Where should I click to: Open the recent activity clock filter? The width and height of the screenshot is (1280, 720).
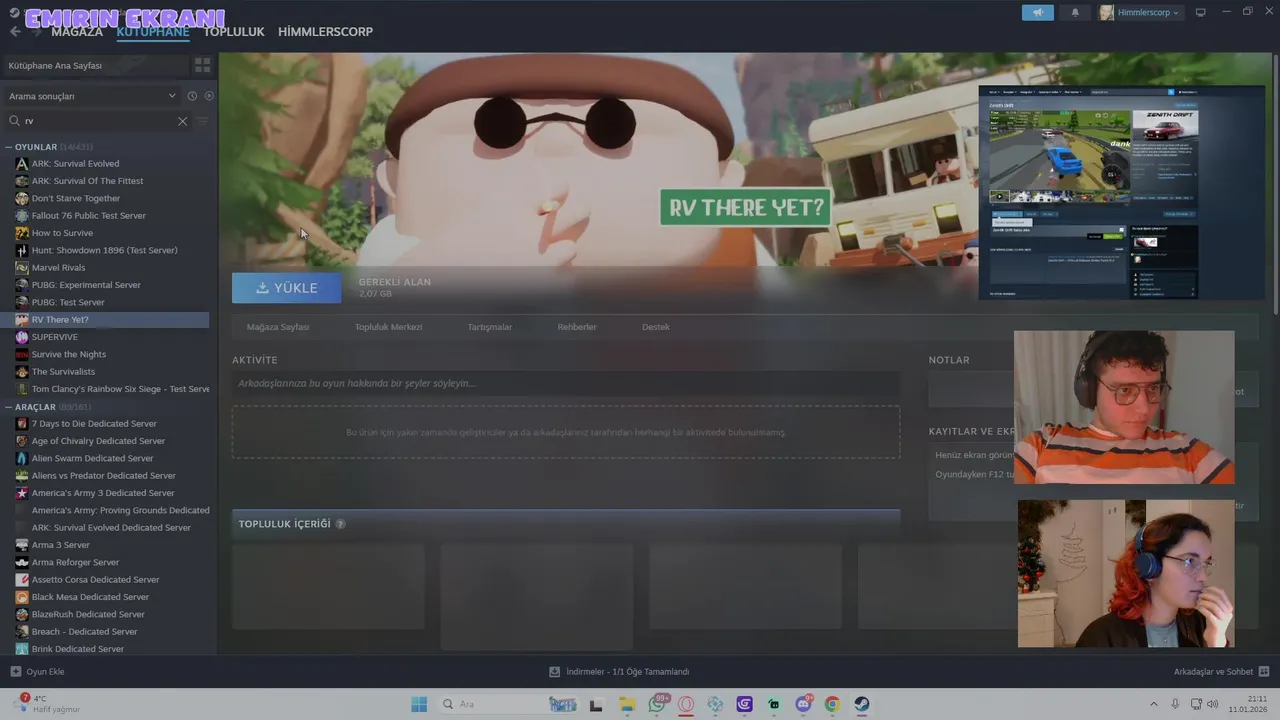(192, 96)
